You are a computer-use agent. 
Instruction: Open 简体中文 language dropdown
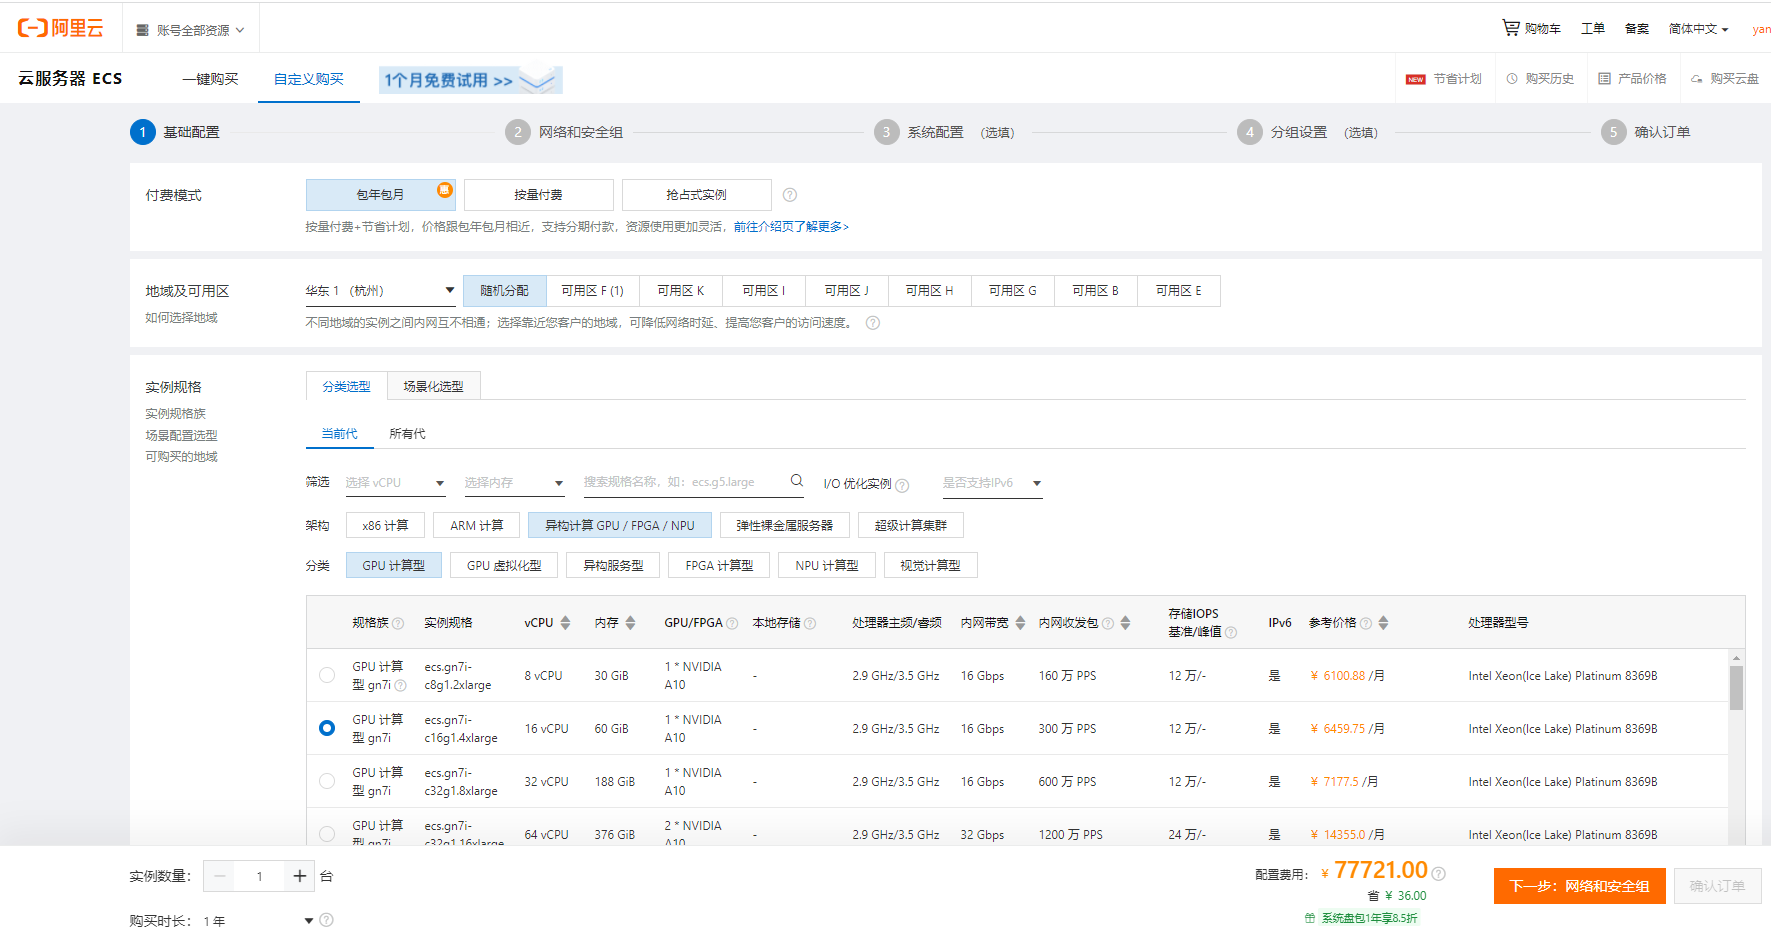1699,29
